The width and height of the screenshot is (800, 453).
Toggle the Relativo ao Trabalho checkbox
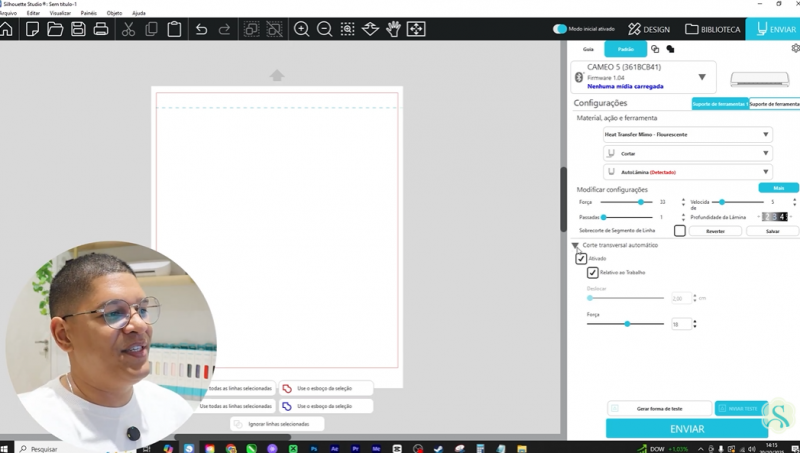[593, 273]
